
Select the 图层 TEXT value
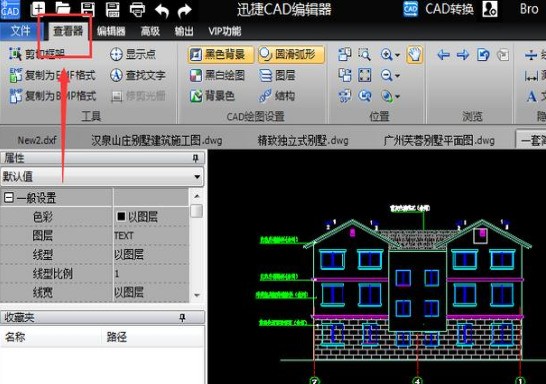click(x=151, y=236)
